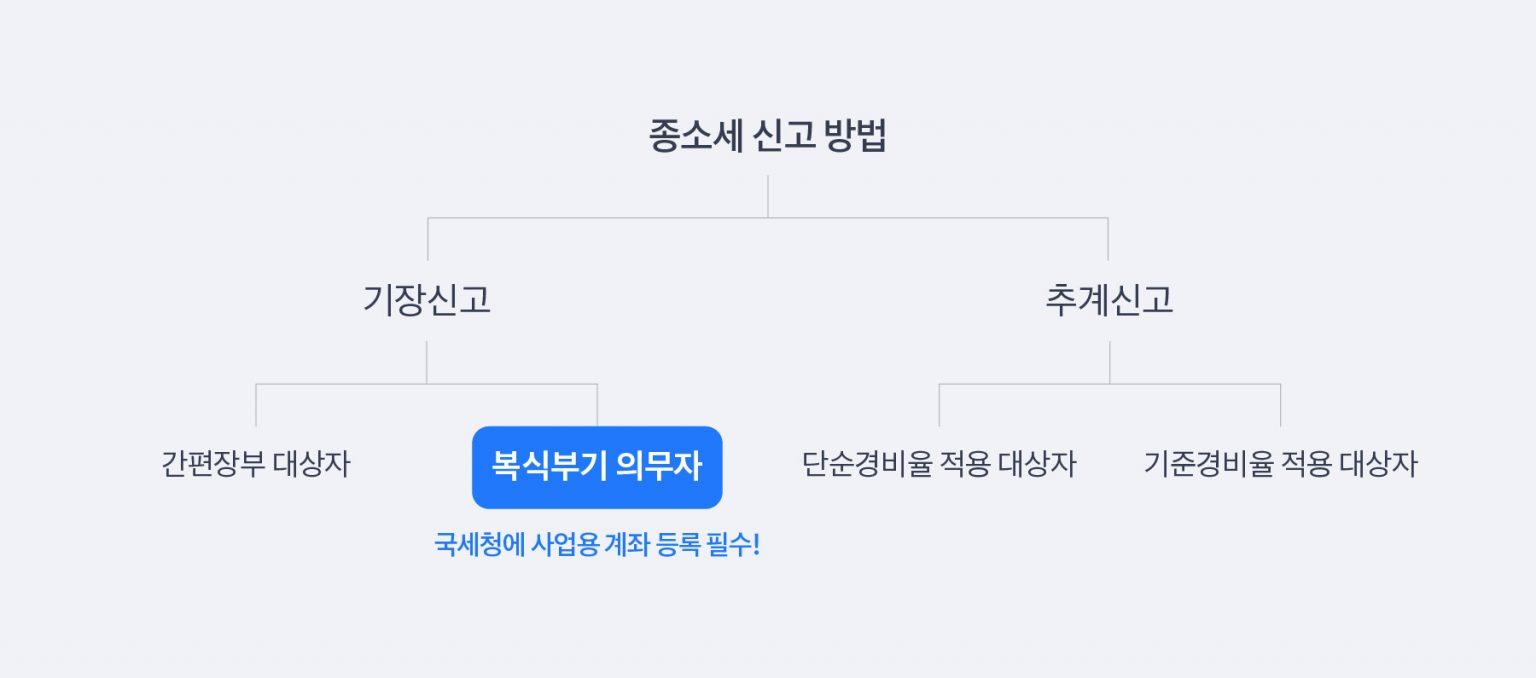1536x678 pixels.
Task: Click the horizontal branch line under 기장신고
Action: pyautogui.click(x=340, y=384)
